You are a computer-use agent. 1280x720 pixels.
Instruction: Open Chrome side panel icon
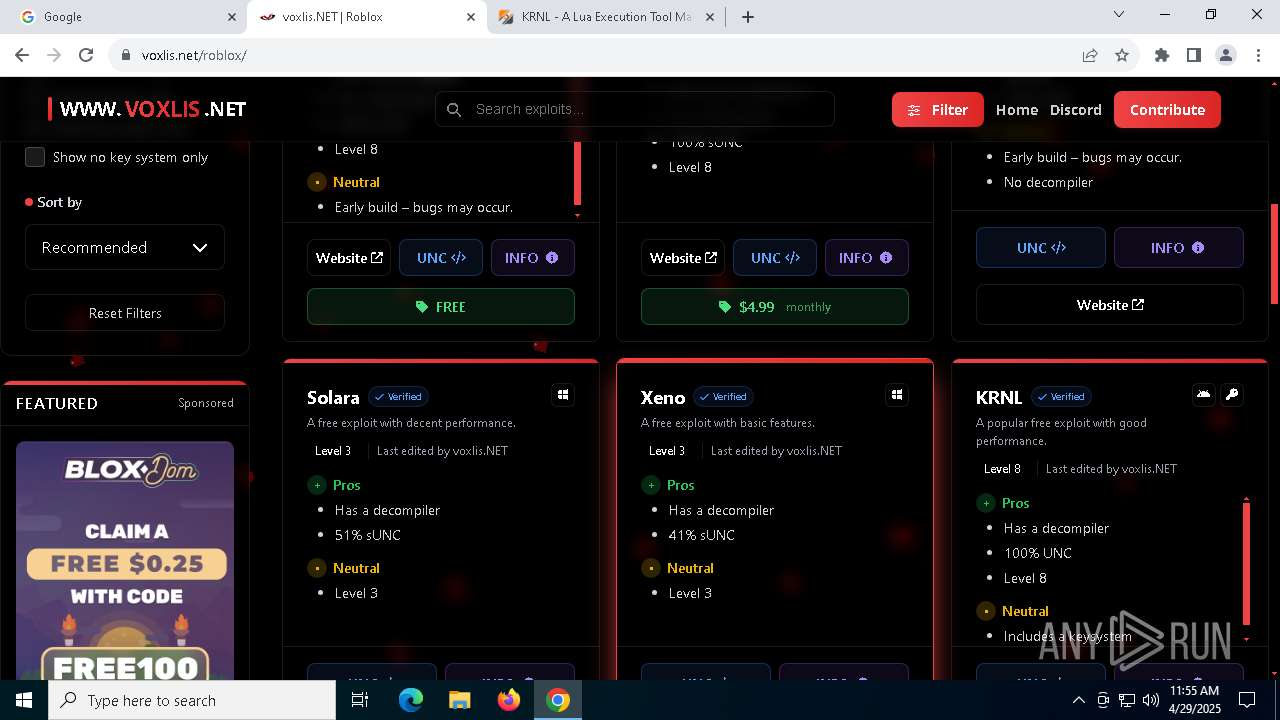pyautogui.click(x=1193, y=55)
